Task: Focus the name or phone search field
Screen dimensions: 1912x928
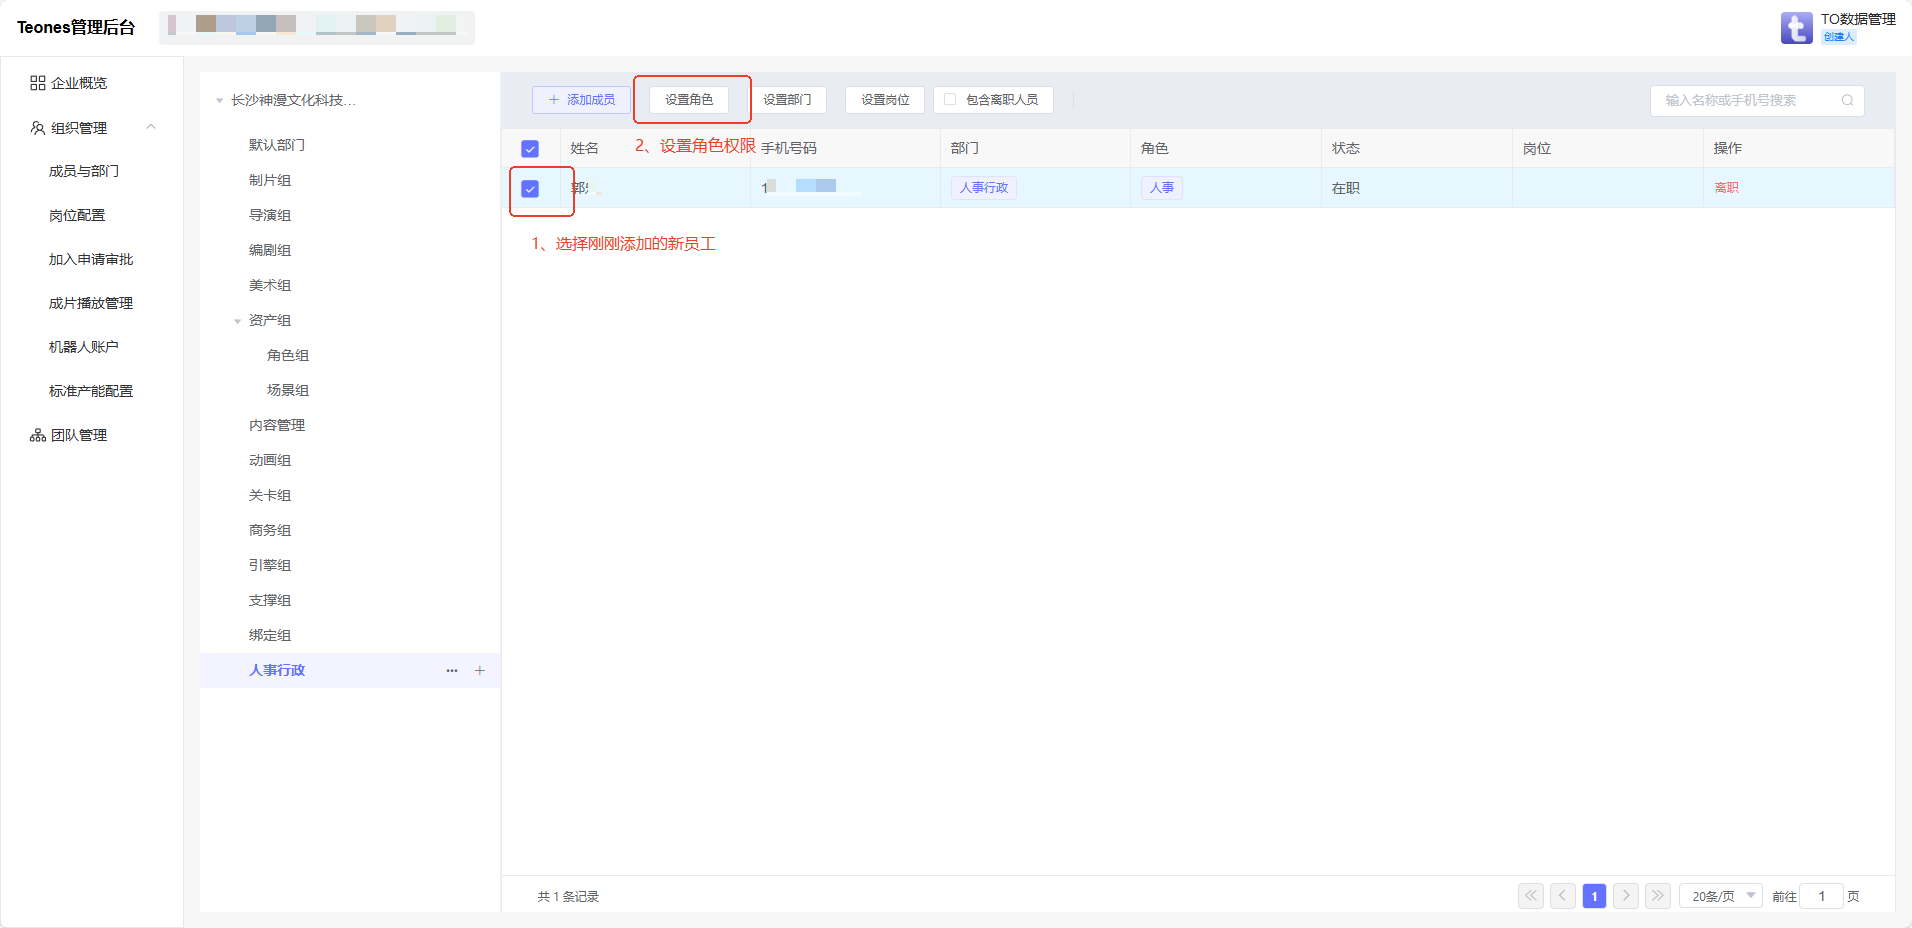Action: tap(1745, 100)
